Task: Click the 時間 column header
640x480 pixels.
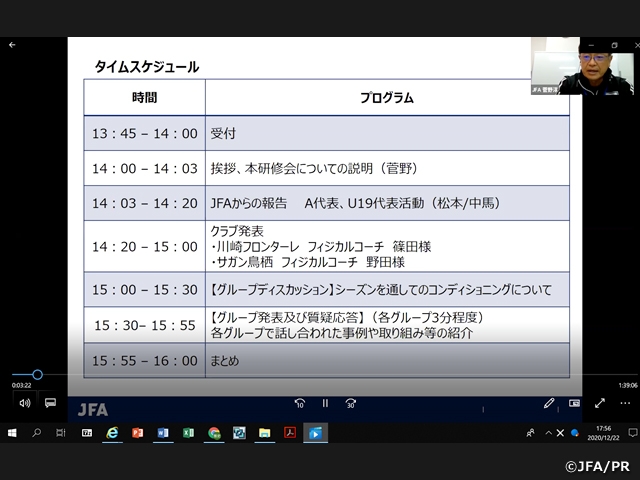Action: click(144, 98)
